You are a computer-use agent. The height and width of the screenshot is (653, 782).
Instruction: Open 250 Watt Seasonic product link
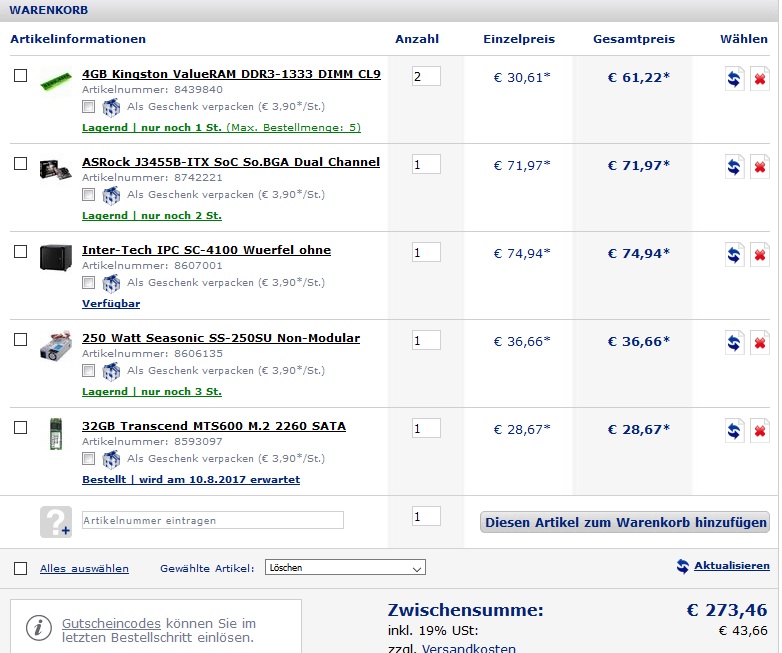pos(221,338)
